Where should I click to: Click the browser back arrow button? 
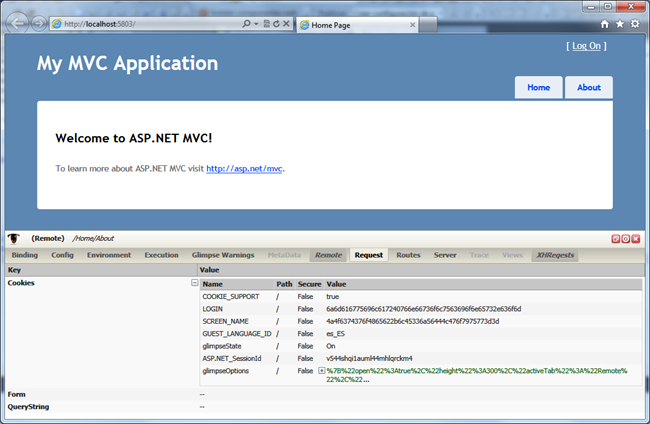click(15, 22)
